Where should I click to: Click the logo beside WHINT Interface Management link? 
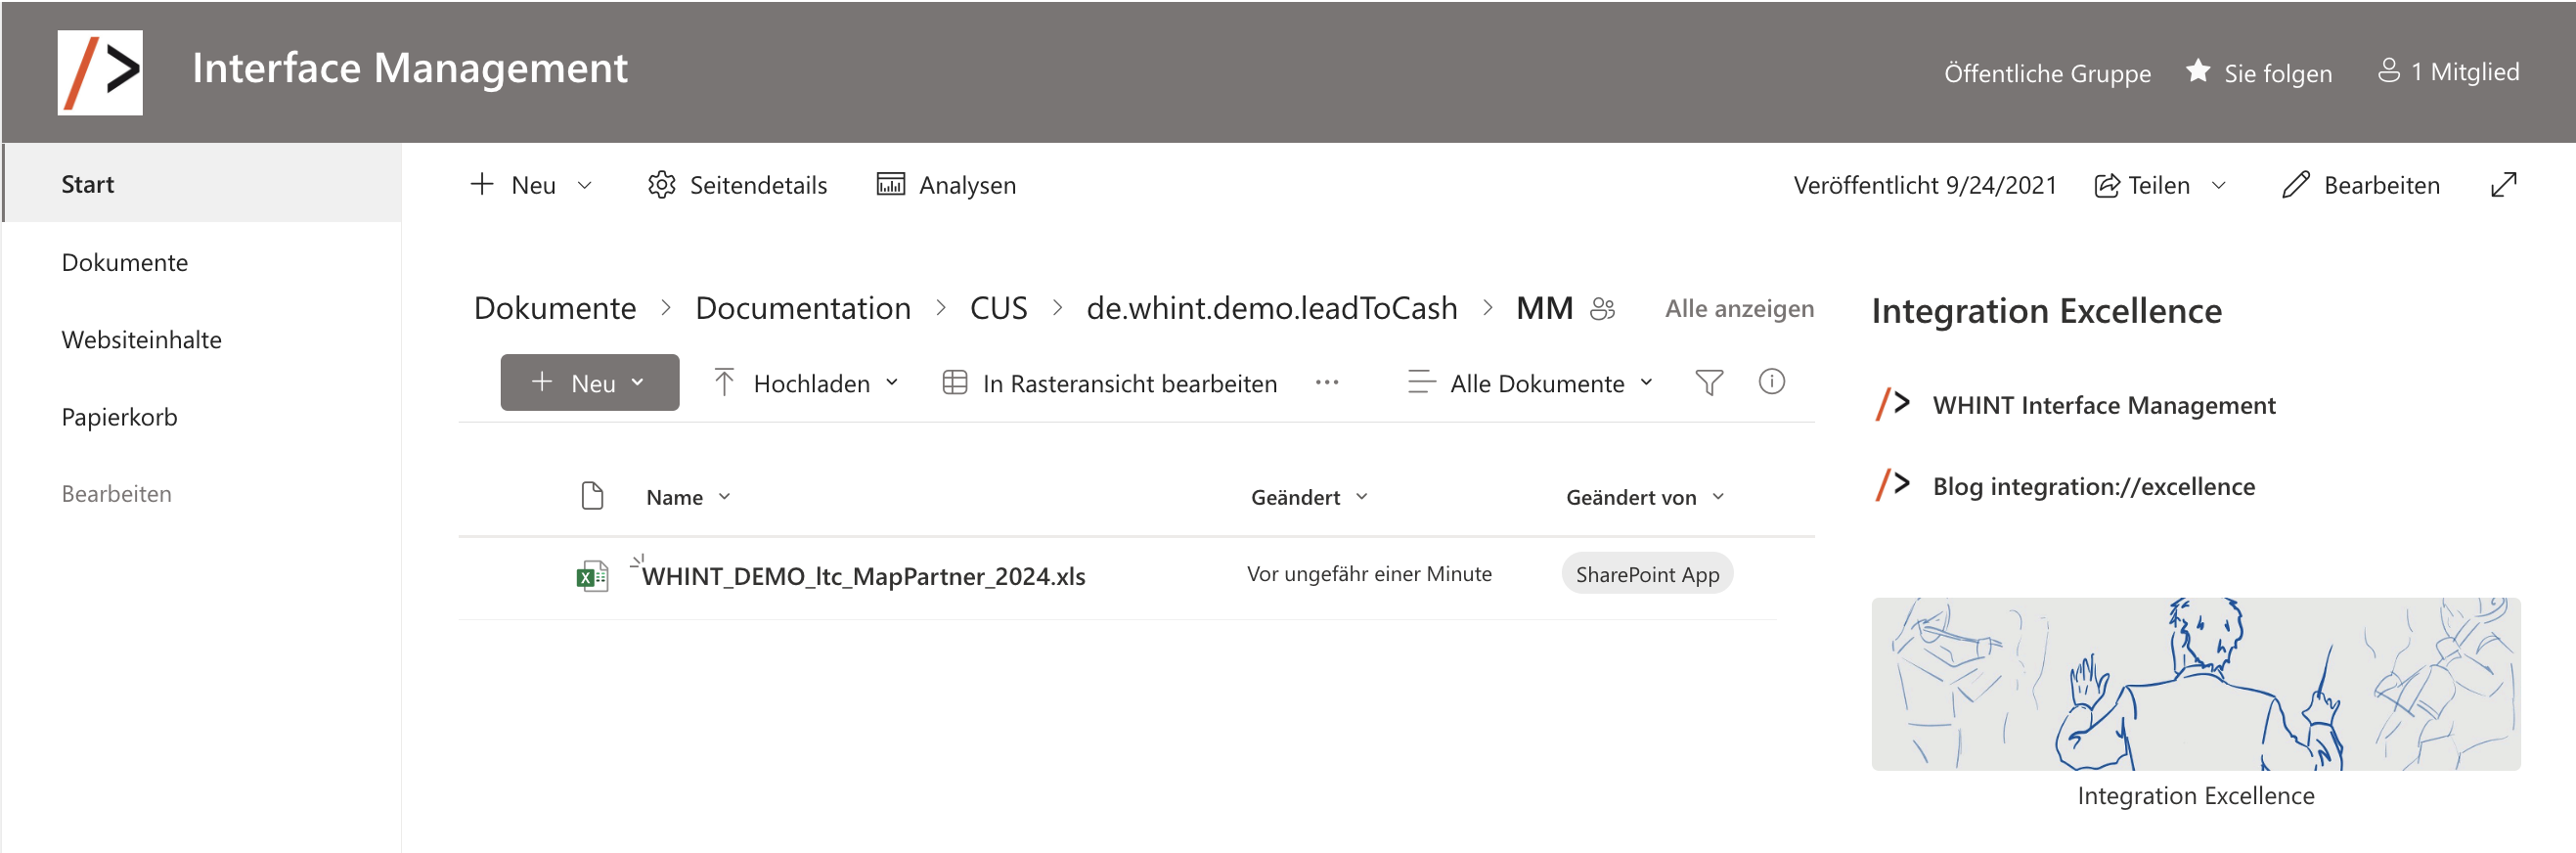1892,404
